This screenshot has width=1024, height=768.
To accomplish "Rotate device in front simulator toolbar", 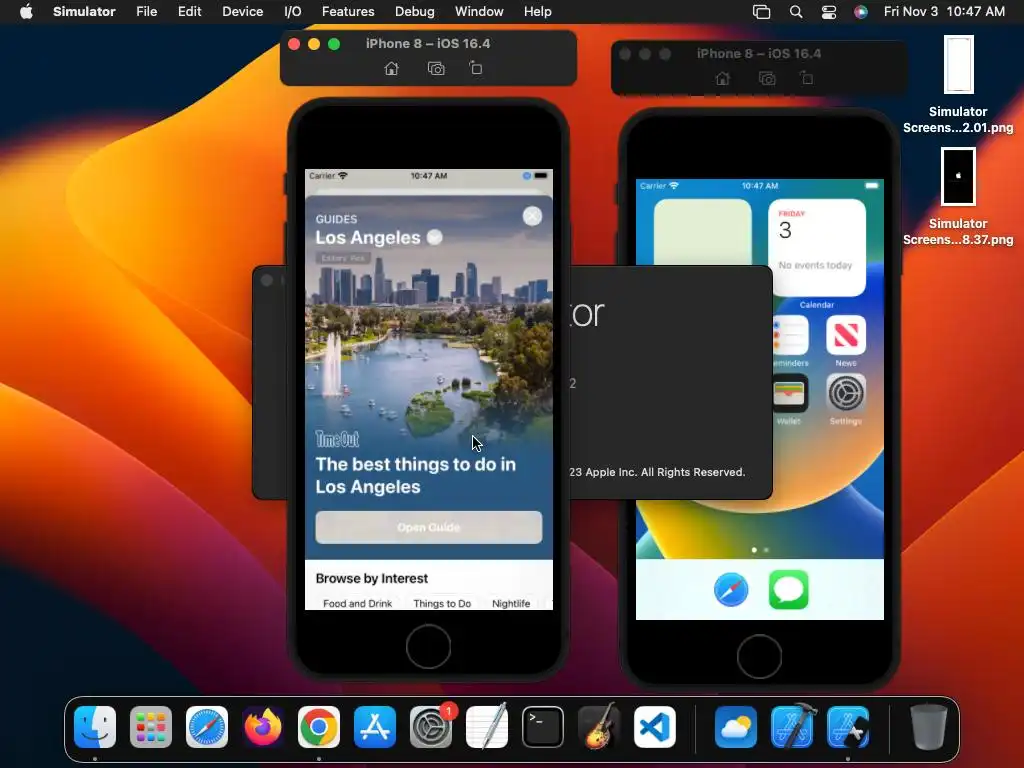I will coord(476,68).
